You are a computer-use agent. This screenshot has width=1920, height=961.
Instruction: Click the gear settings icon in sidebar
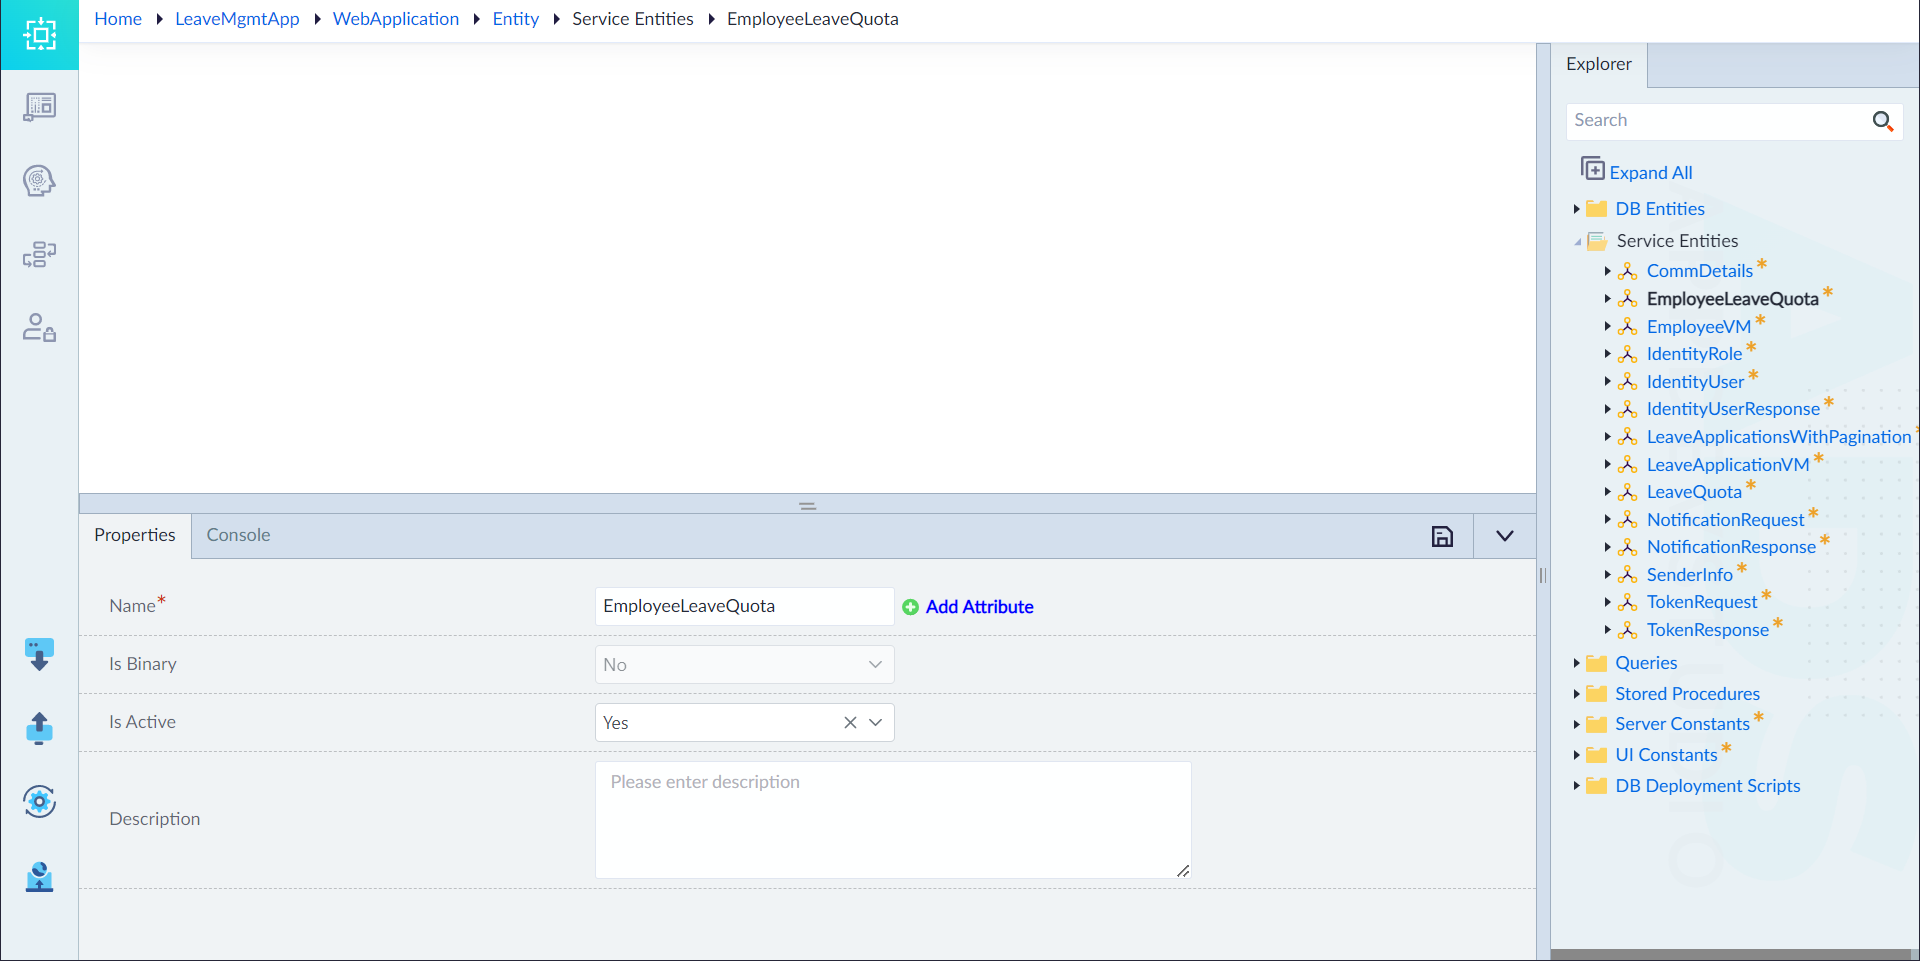tap(39, 801)
